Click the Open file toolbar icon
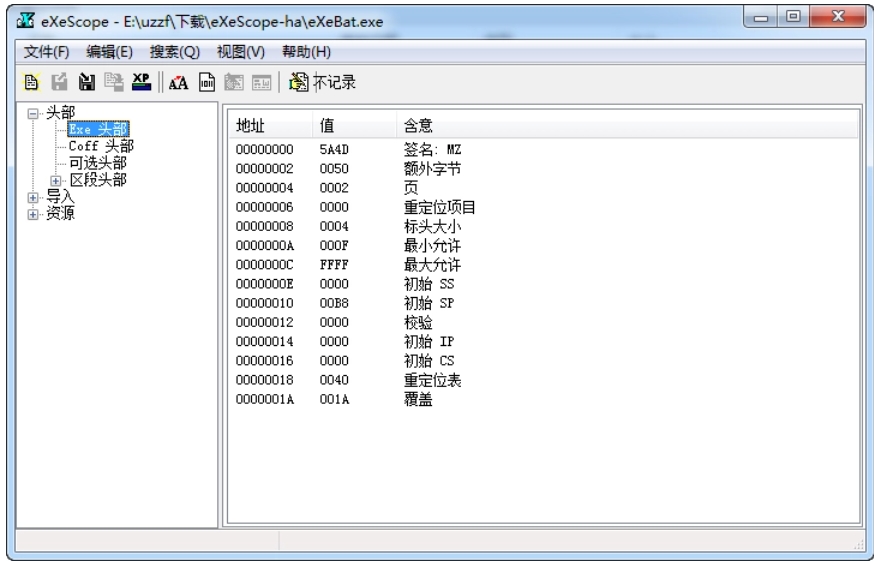874x561 pixels. tap(31, 83)
